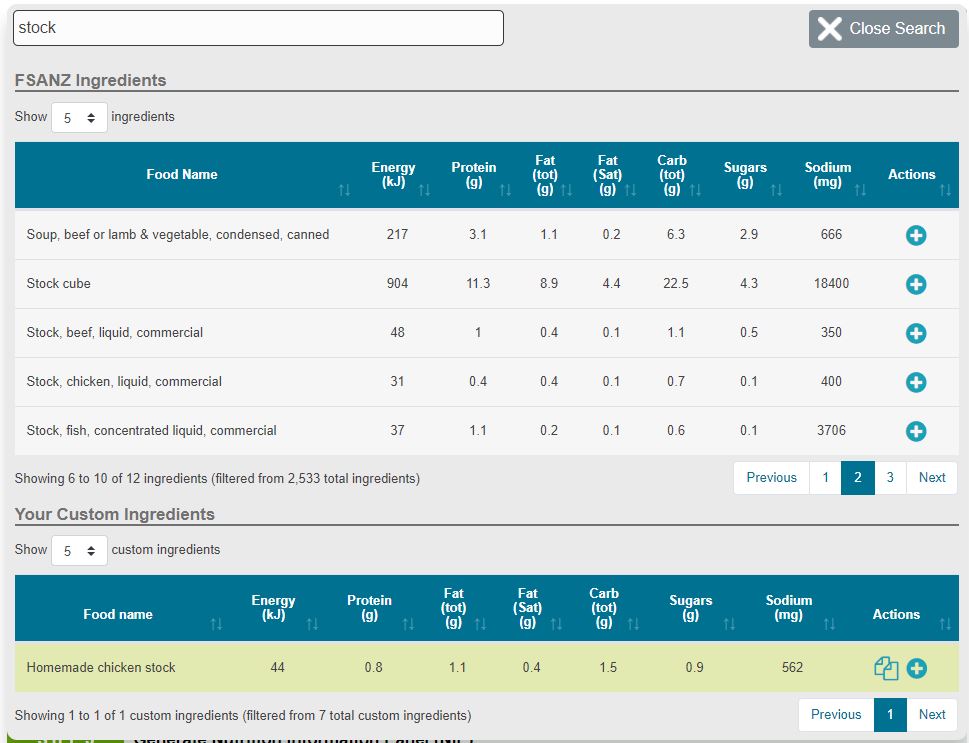The width and height of the screenshot is (969, 743).
Task: Click the search field containing 'stock'
Action: [258, 28]
